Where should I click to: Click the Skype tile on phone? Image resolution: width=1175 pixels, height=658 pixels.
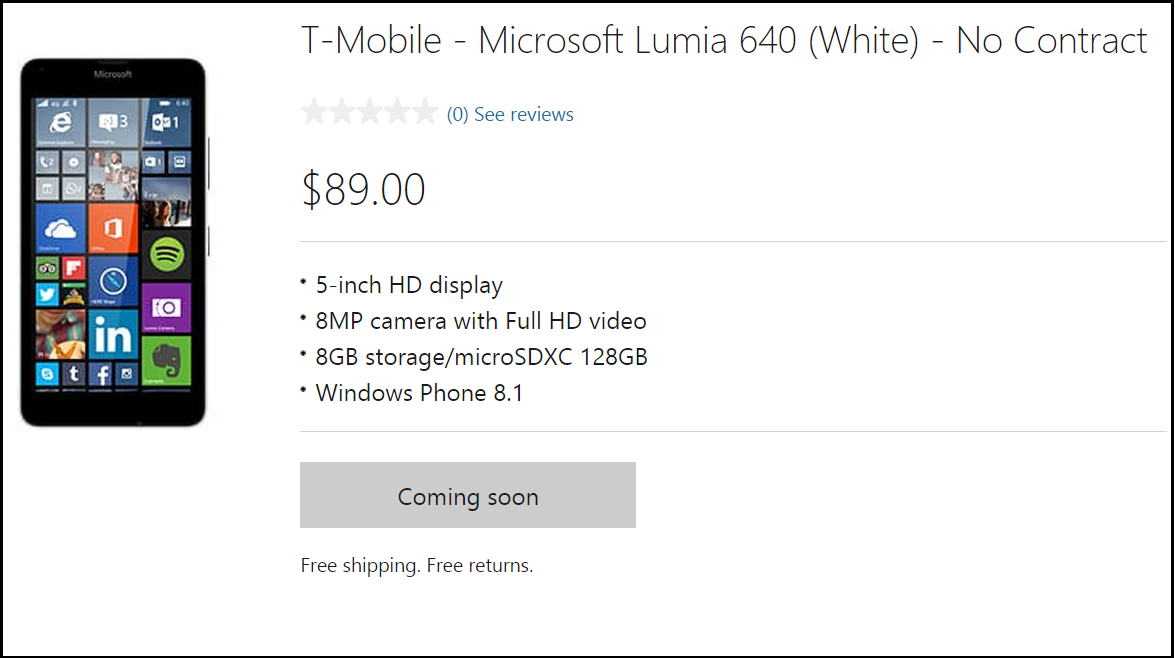[x=47, y=374]
